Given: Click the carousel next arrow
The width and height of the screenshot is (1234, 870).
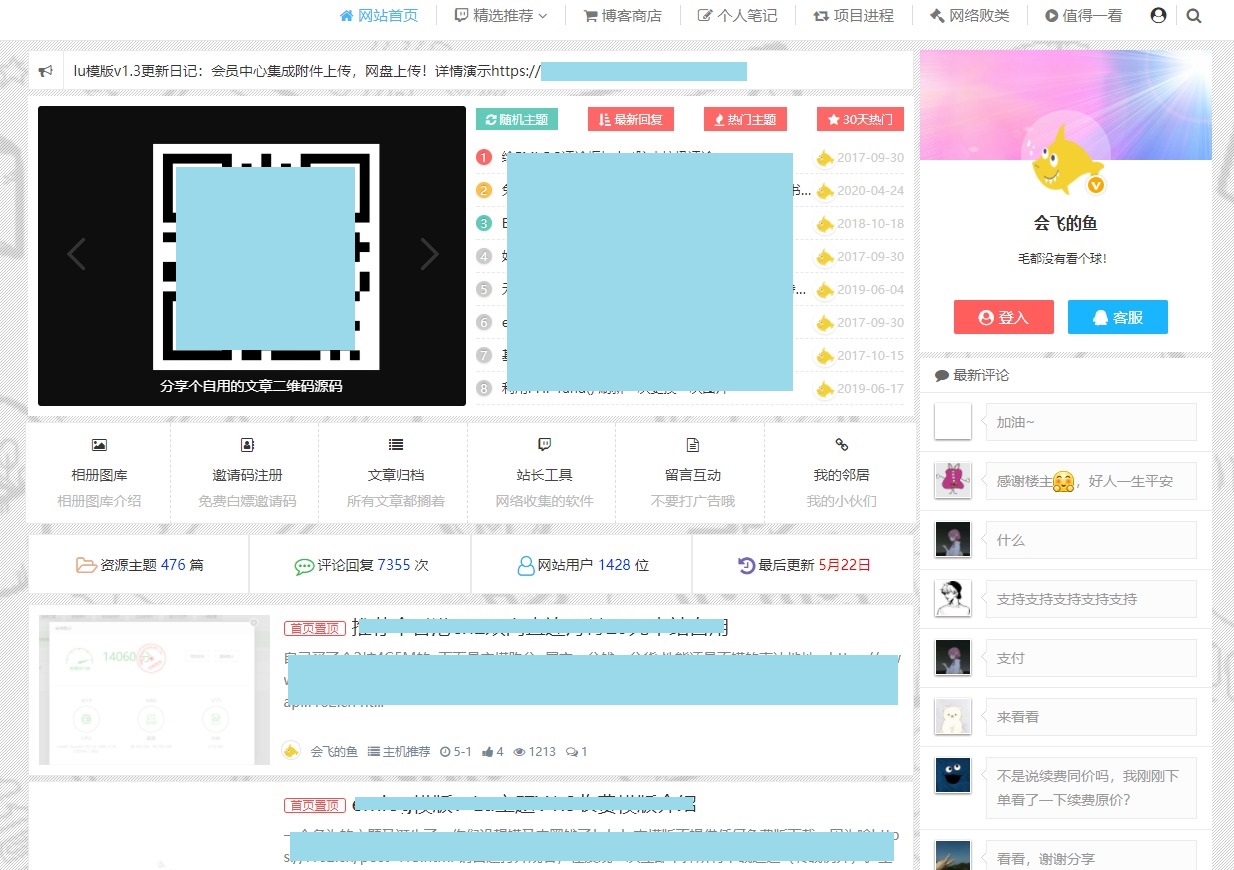Looking at the screenshot, I should 430,254.
